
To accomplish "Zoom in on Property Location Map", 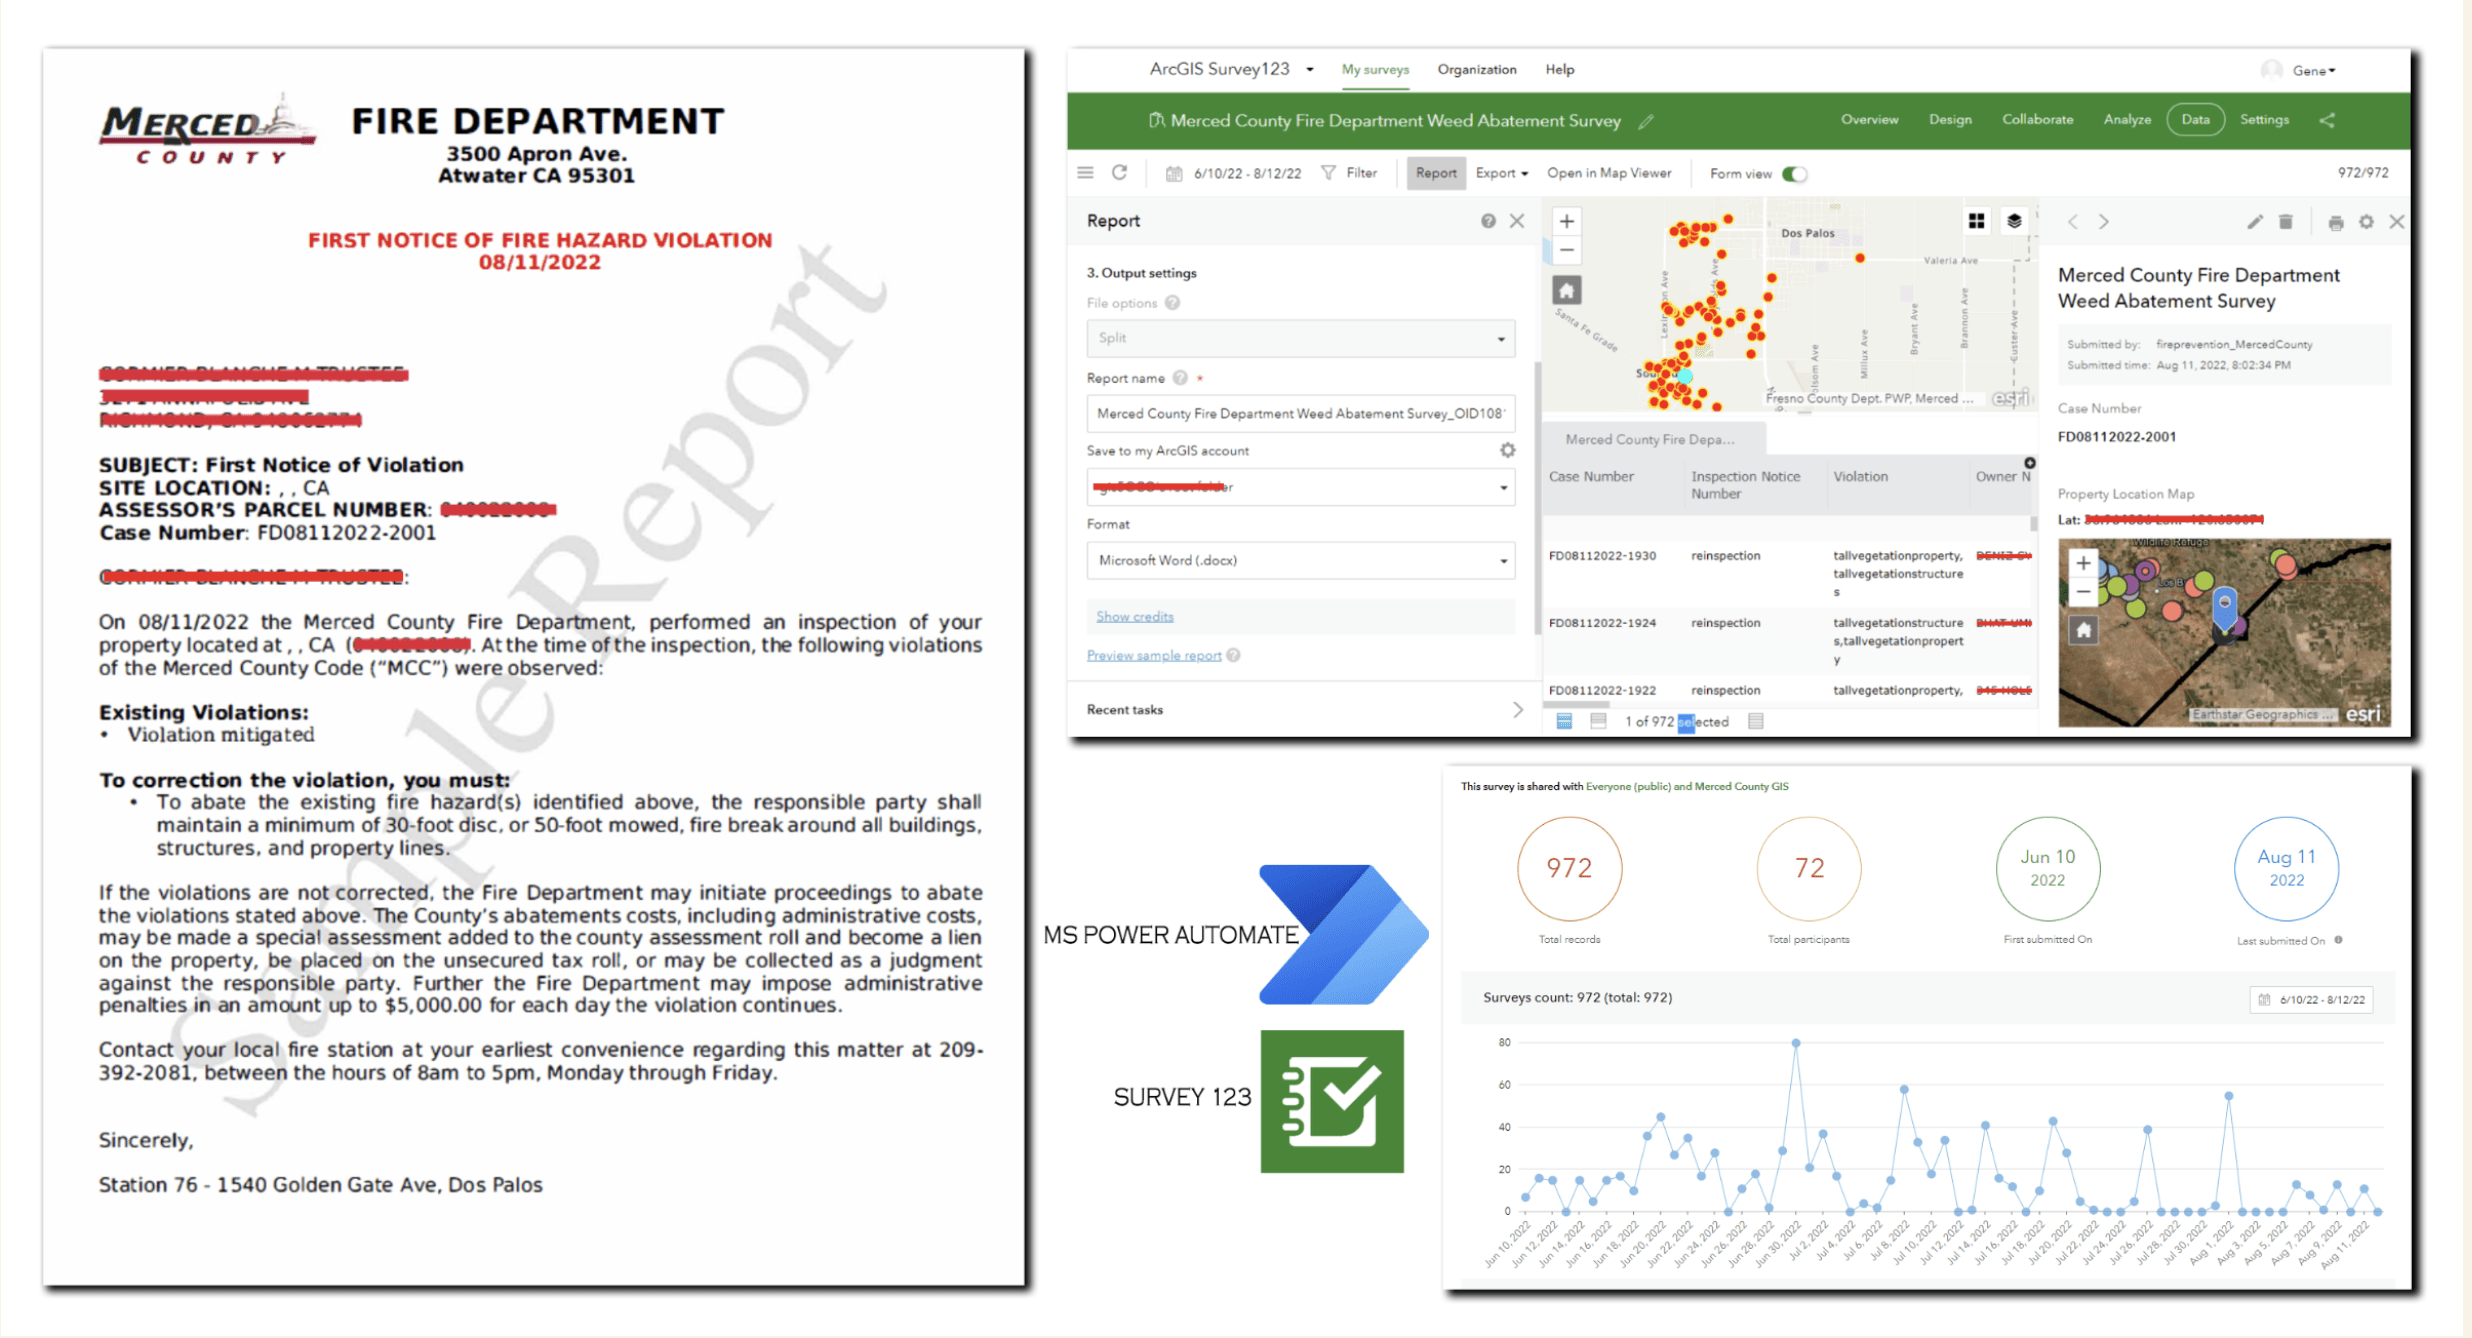I will click(x=2083, y=563).
